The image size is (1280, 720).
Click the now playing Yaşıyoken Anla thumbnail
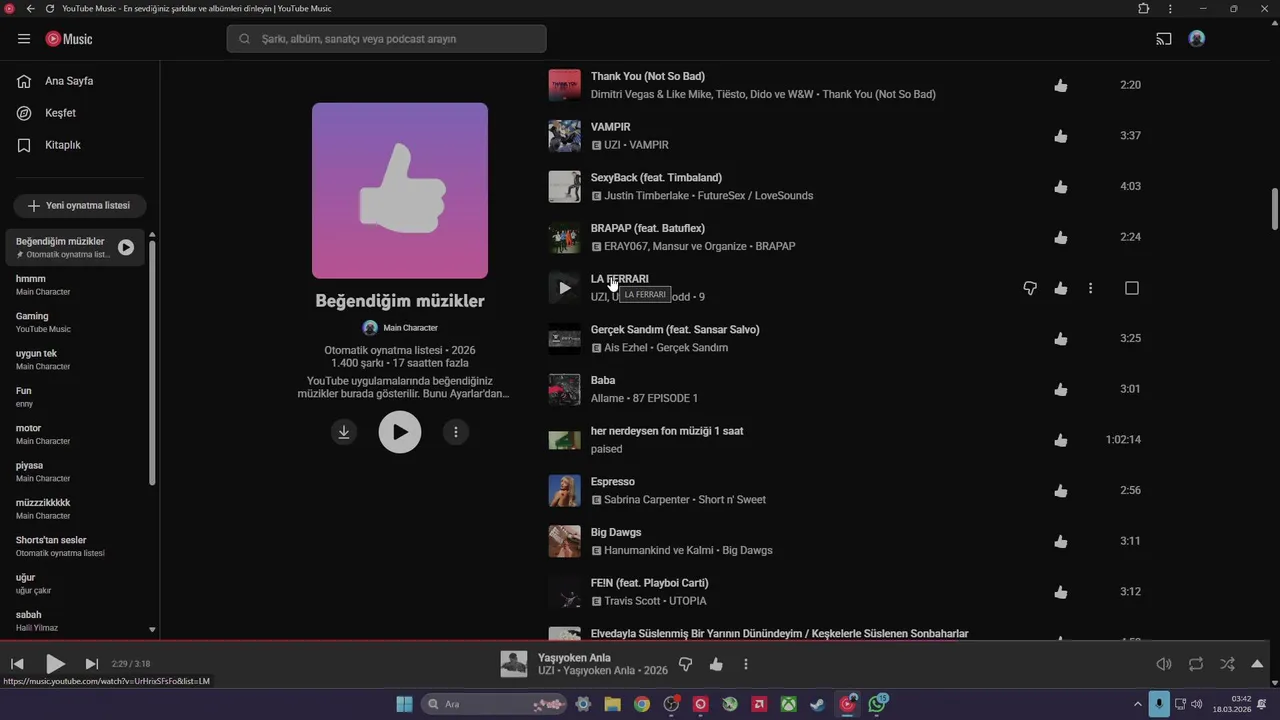point(514,664)
